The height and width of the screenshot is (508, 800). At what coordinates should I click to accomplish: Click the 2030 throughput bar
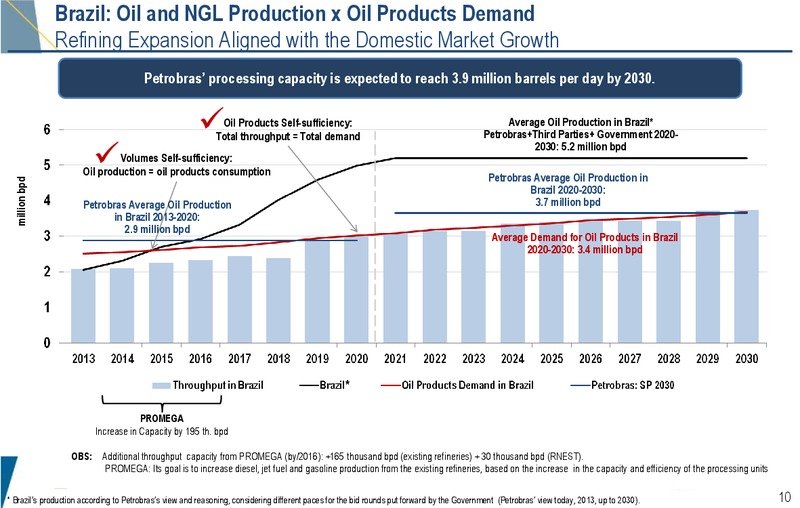(746, 276)
